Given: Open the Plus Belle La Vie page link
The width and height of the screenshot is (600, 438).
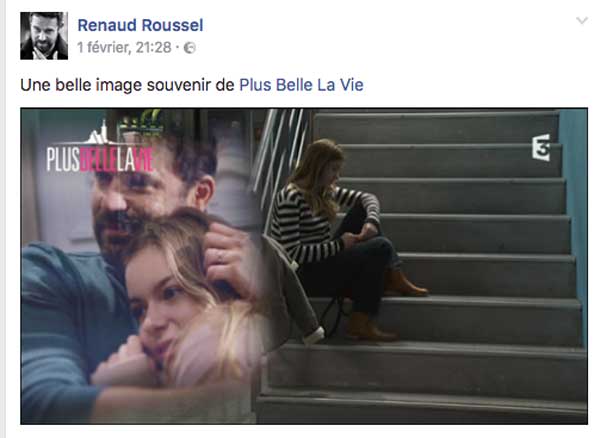Looking at the screenshot, I should (301, 85).
